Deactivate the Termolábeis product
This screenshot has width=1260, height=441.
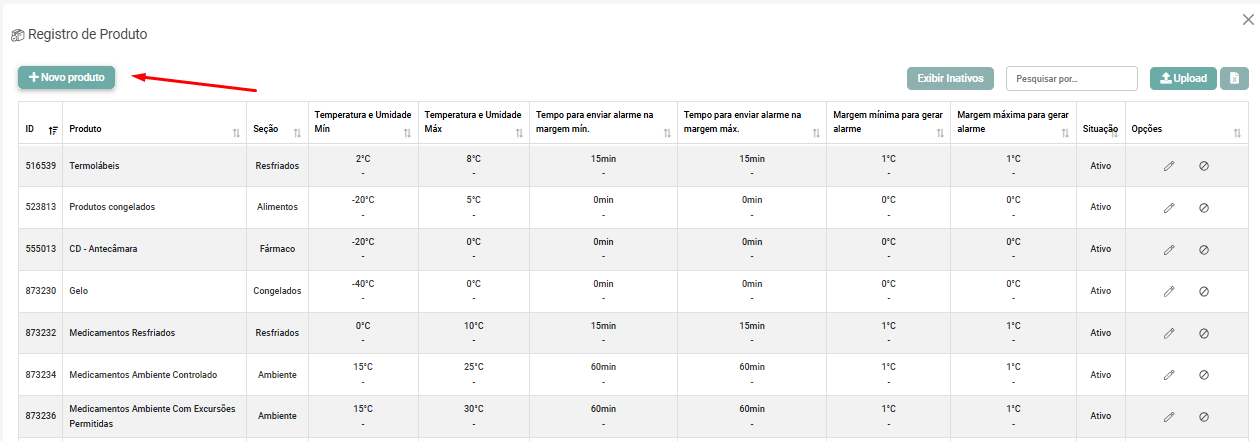1204,166
